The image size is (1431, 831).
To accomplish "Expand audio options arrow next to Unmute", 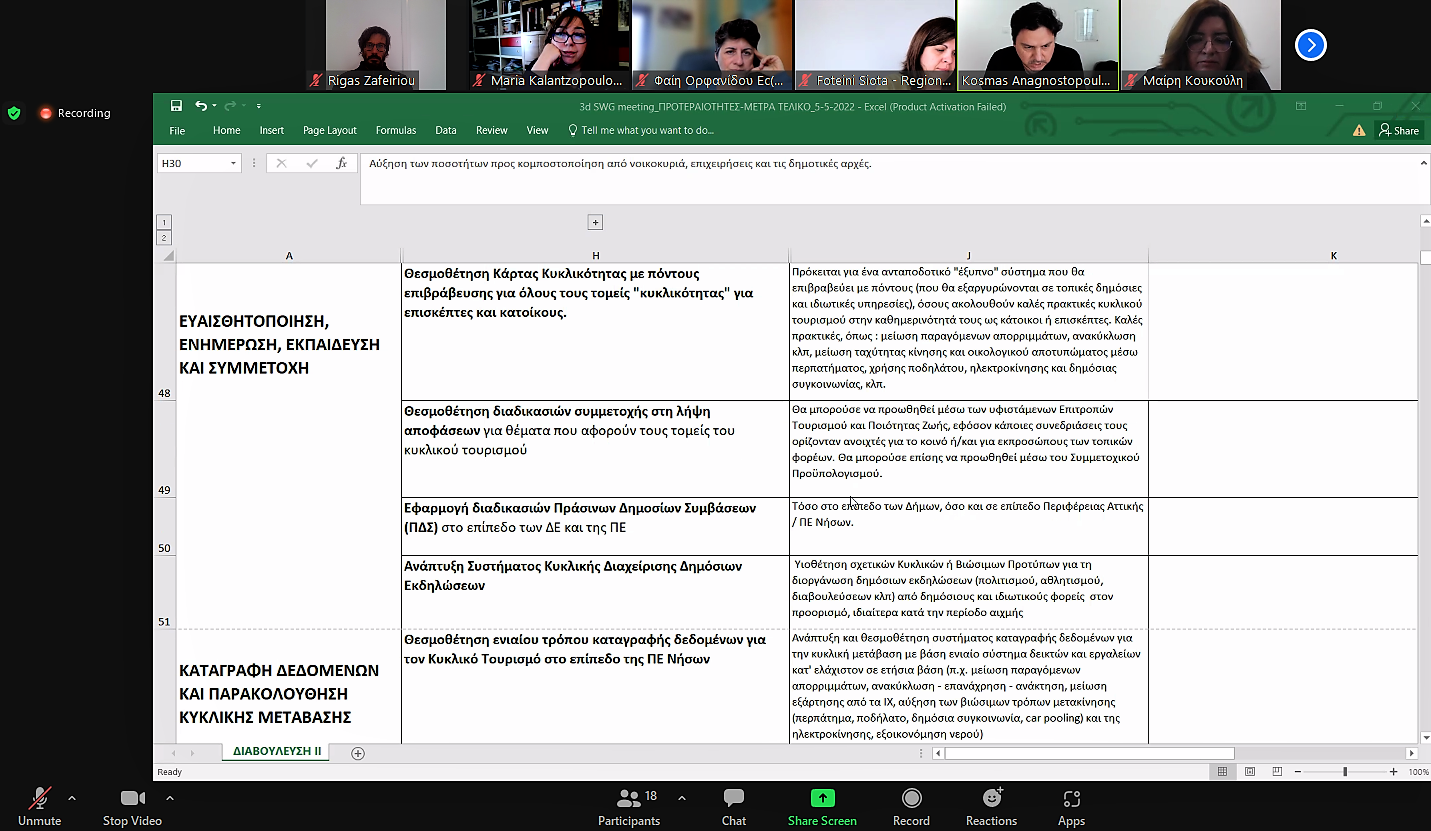I will tap(72, 798).
